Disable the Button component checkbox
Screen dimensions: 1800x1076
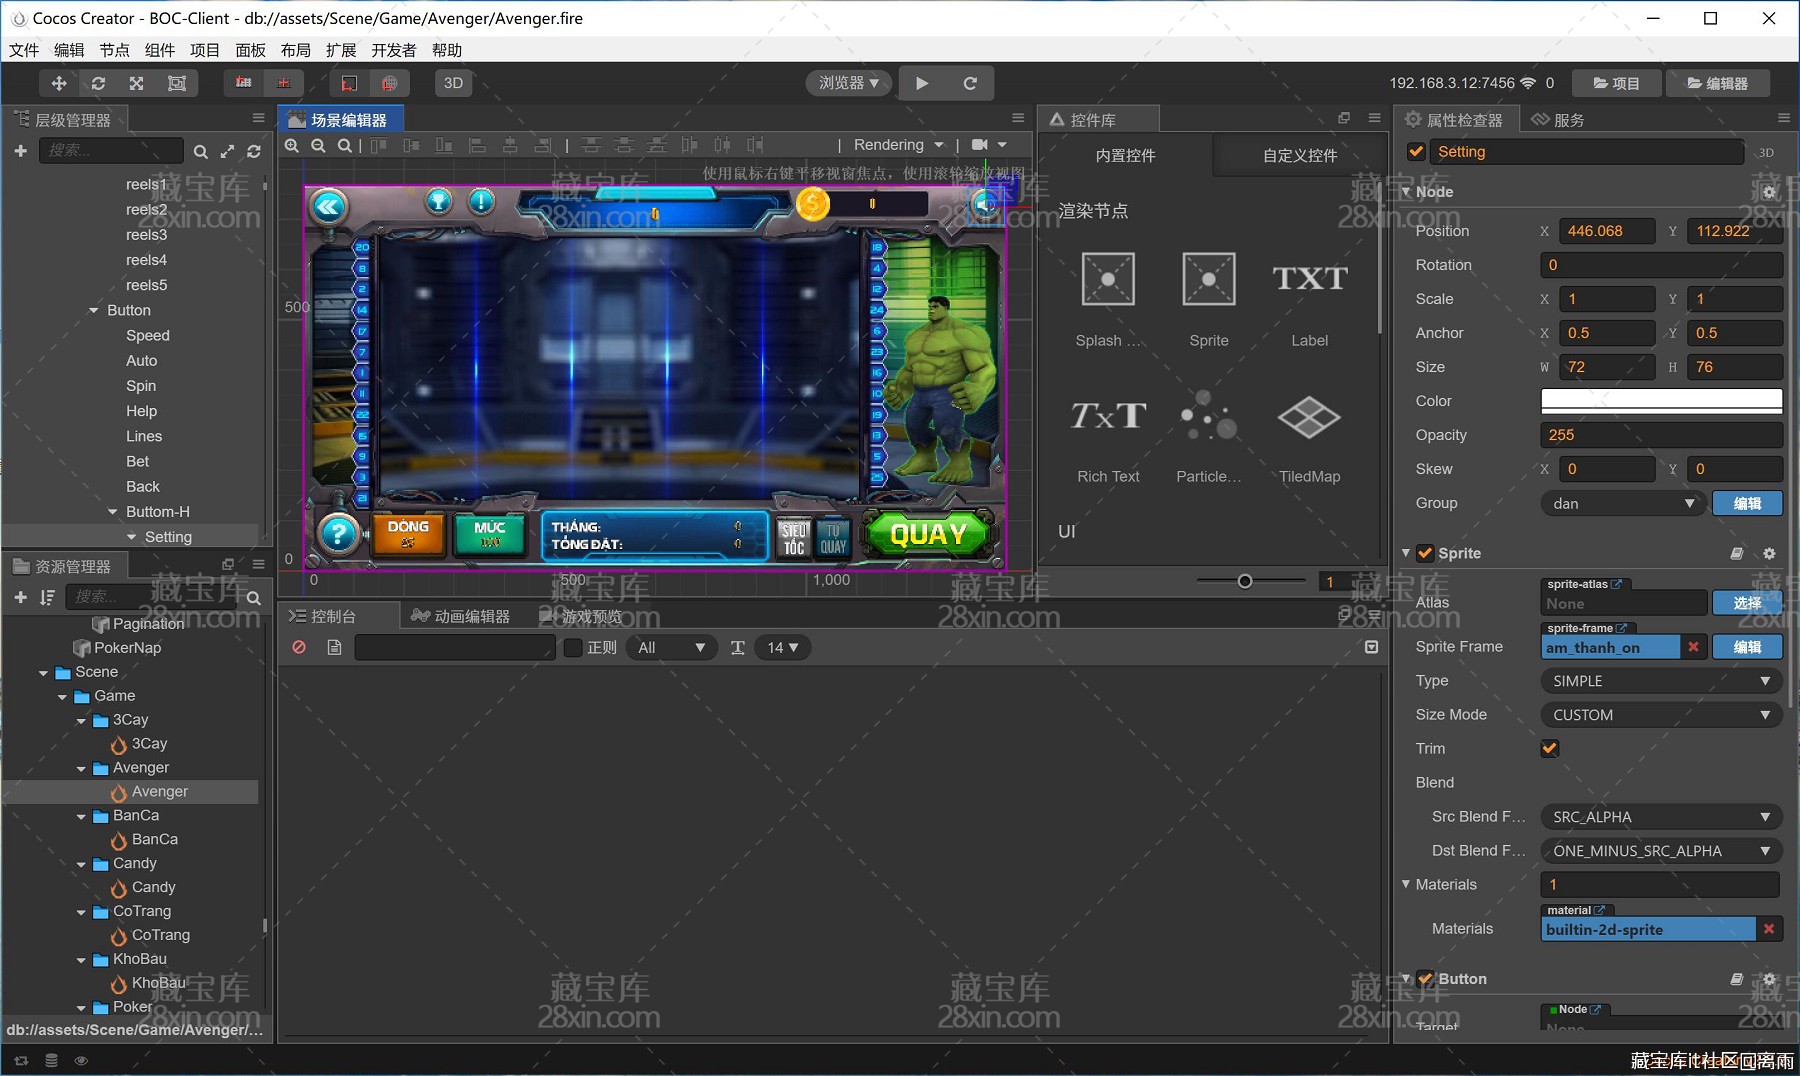pyautogui.click(x=1425, y=979)
